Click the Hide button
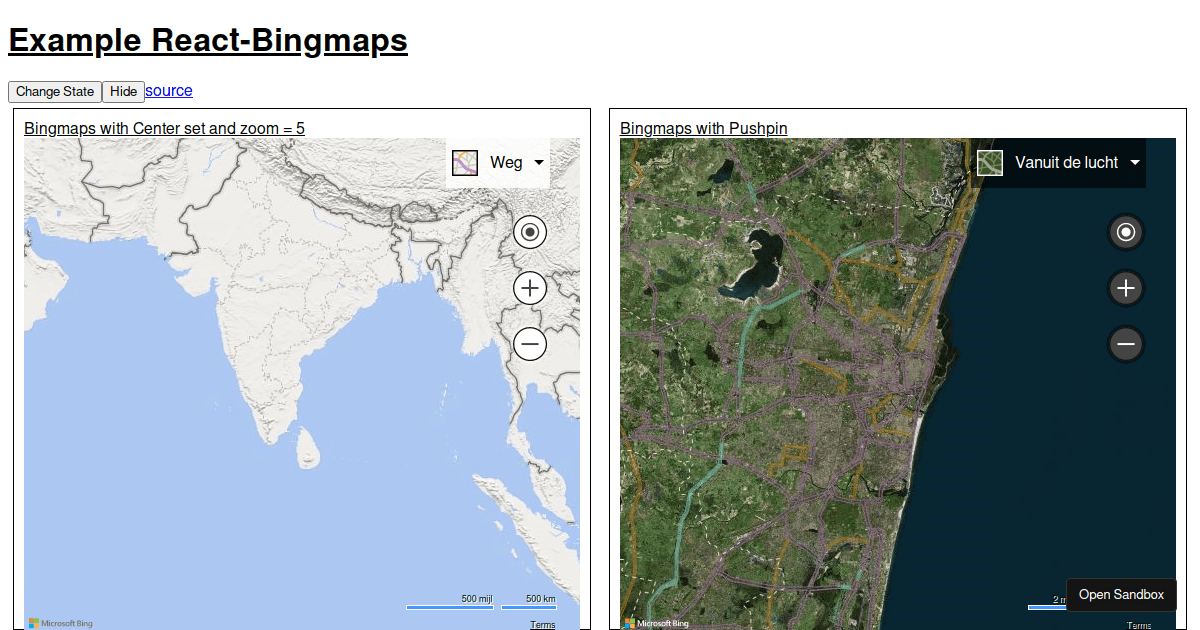 (123, 91)
